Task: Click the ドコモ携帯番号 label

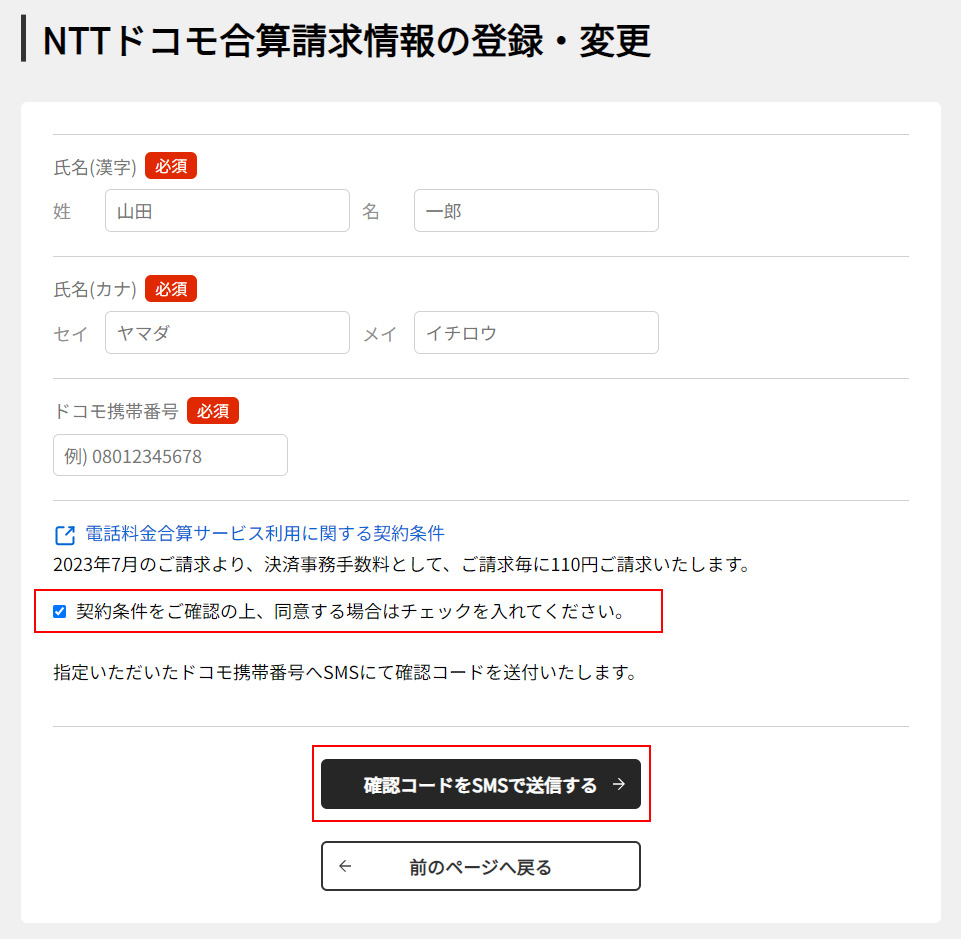Action: click(116, 411)
